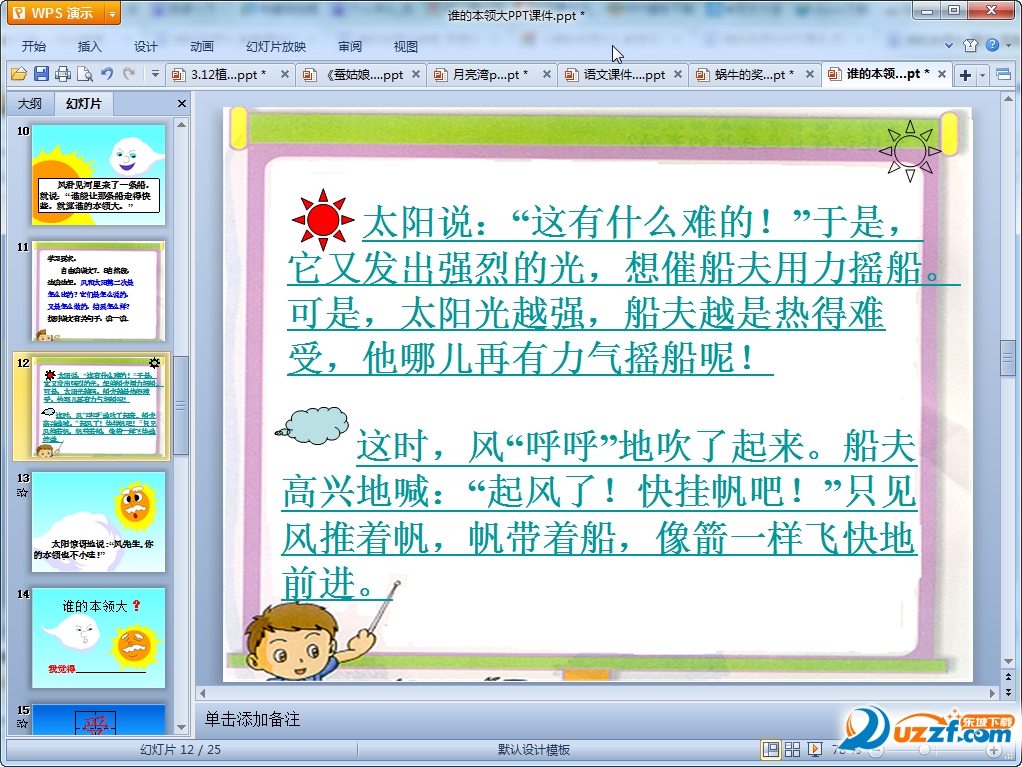This screenshot has width=1022, height=767.
Task: Open the 插入 menu tab
Action: tap(90, 46)
